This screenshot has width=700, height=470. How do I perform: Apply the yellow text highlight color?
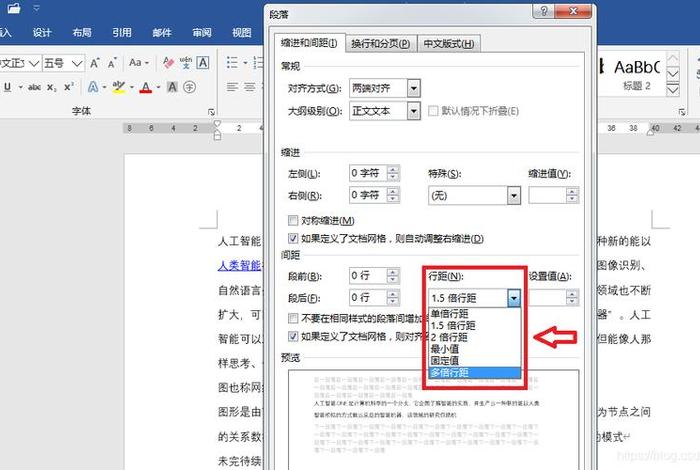(119, 87)
